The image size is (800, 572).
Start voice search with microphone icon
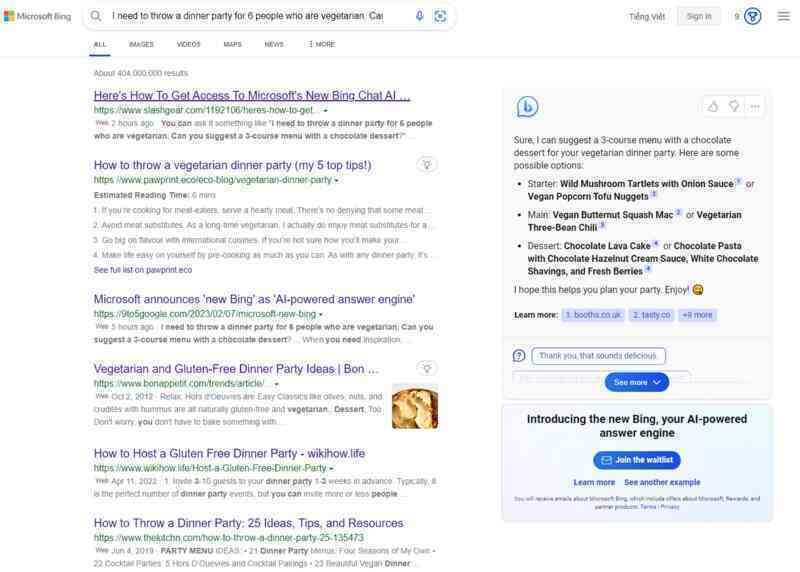click(x=419, y=16)
